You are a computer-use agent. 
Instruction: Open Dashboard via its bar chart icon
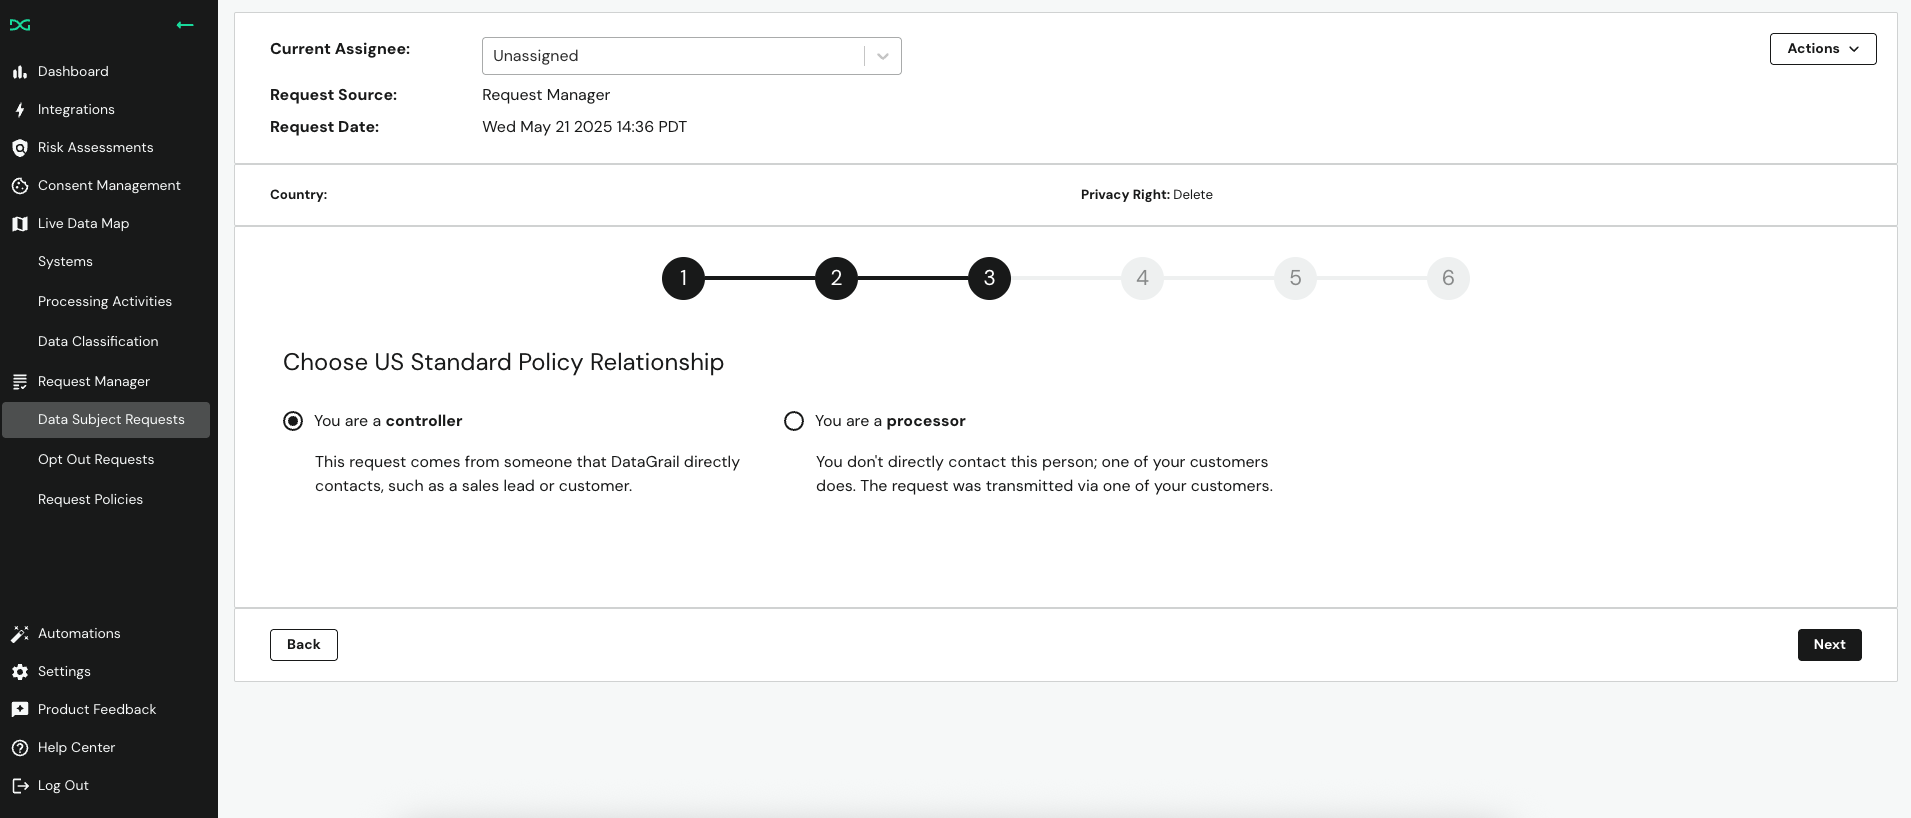point(19,72)
